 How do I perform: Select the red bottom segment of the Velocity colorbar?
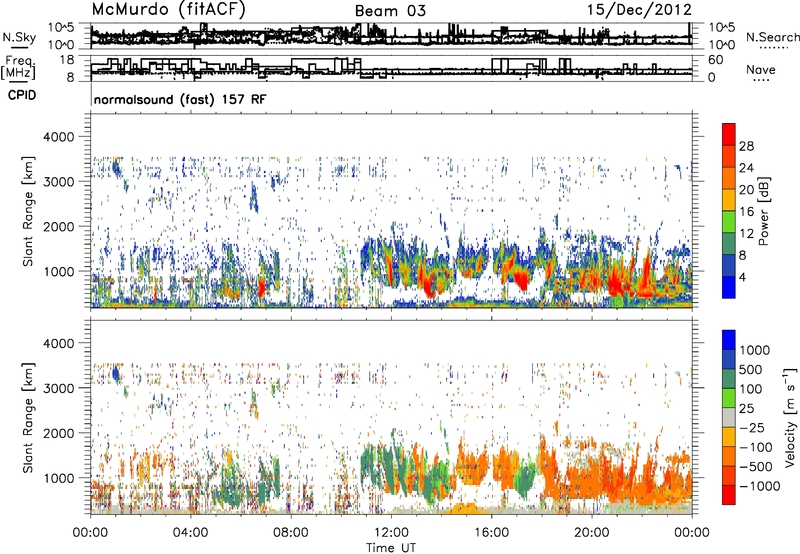(729, 495)
